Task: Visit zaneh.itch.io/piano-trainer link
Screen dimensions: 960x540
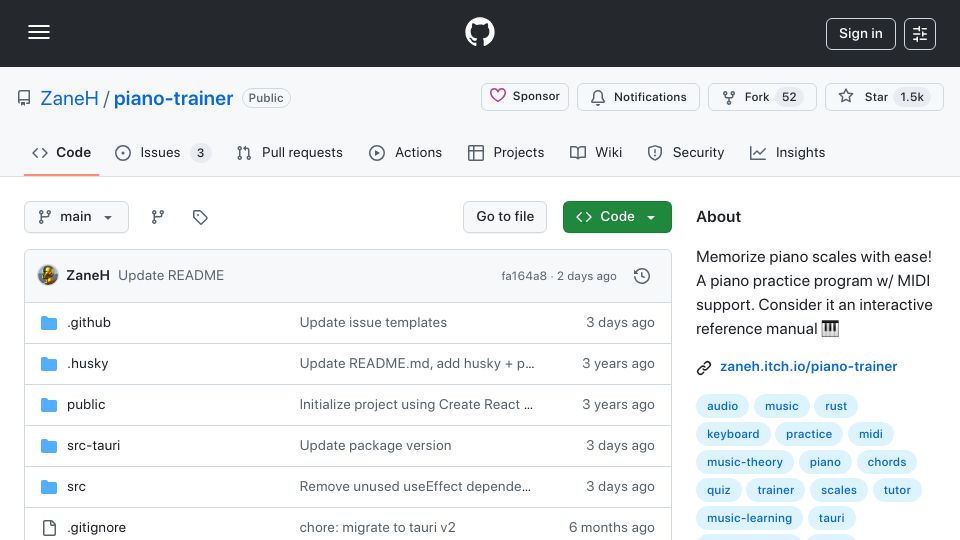Action: click(x=808, y=367)
